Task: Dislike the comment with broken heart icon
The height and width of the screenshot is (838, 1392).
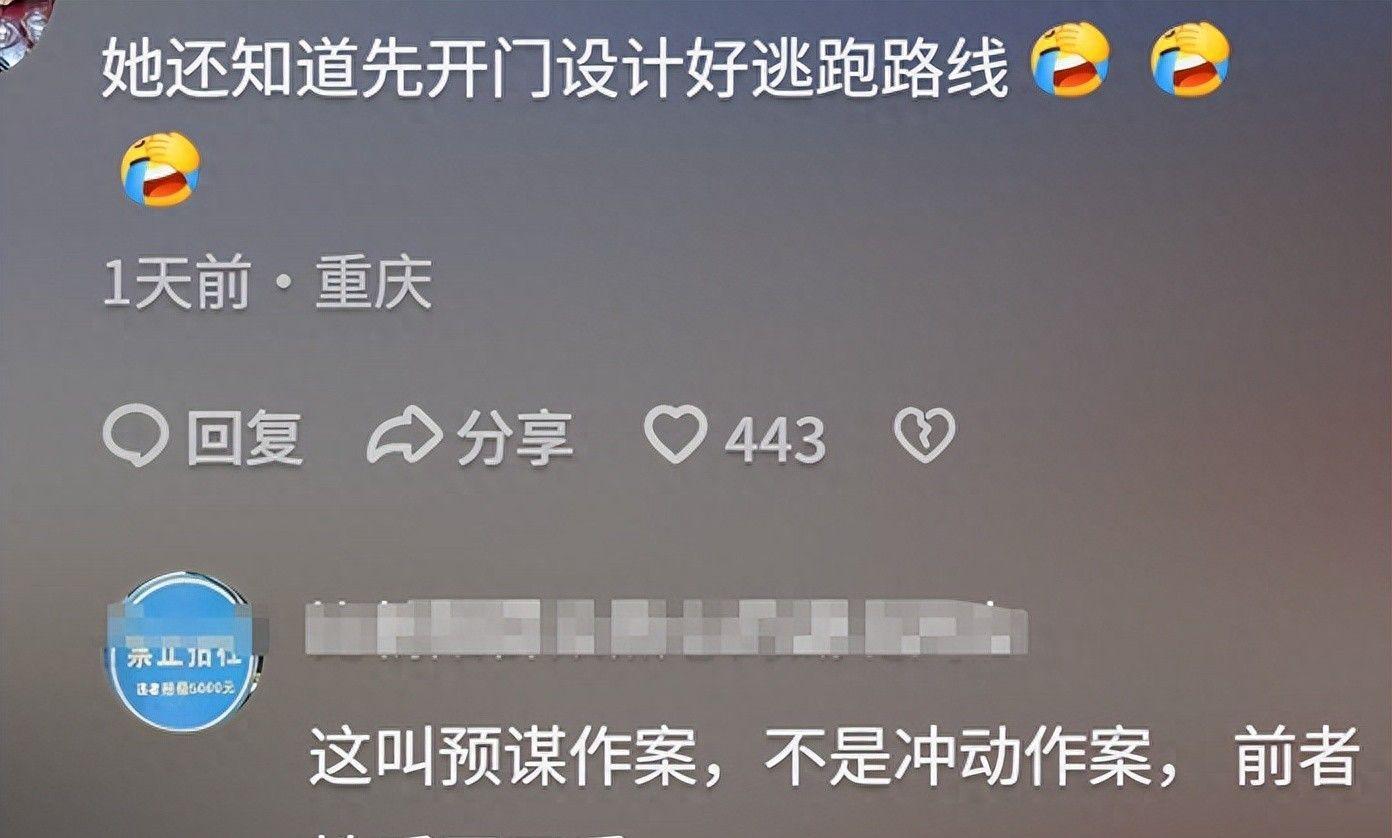Action: tap(924, 436)
